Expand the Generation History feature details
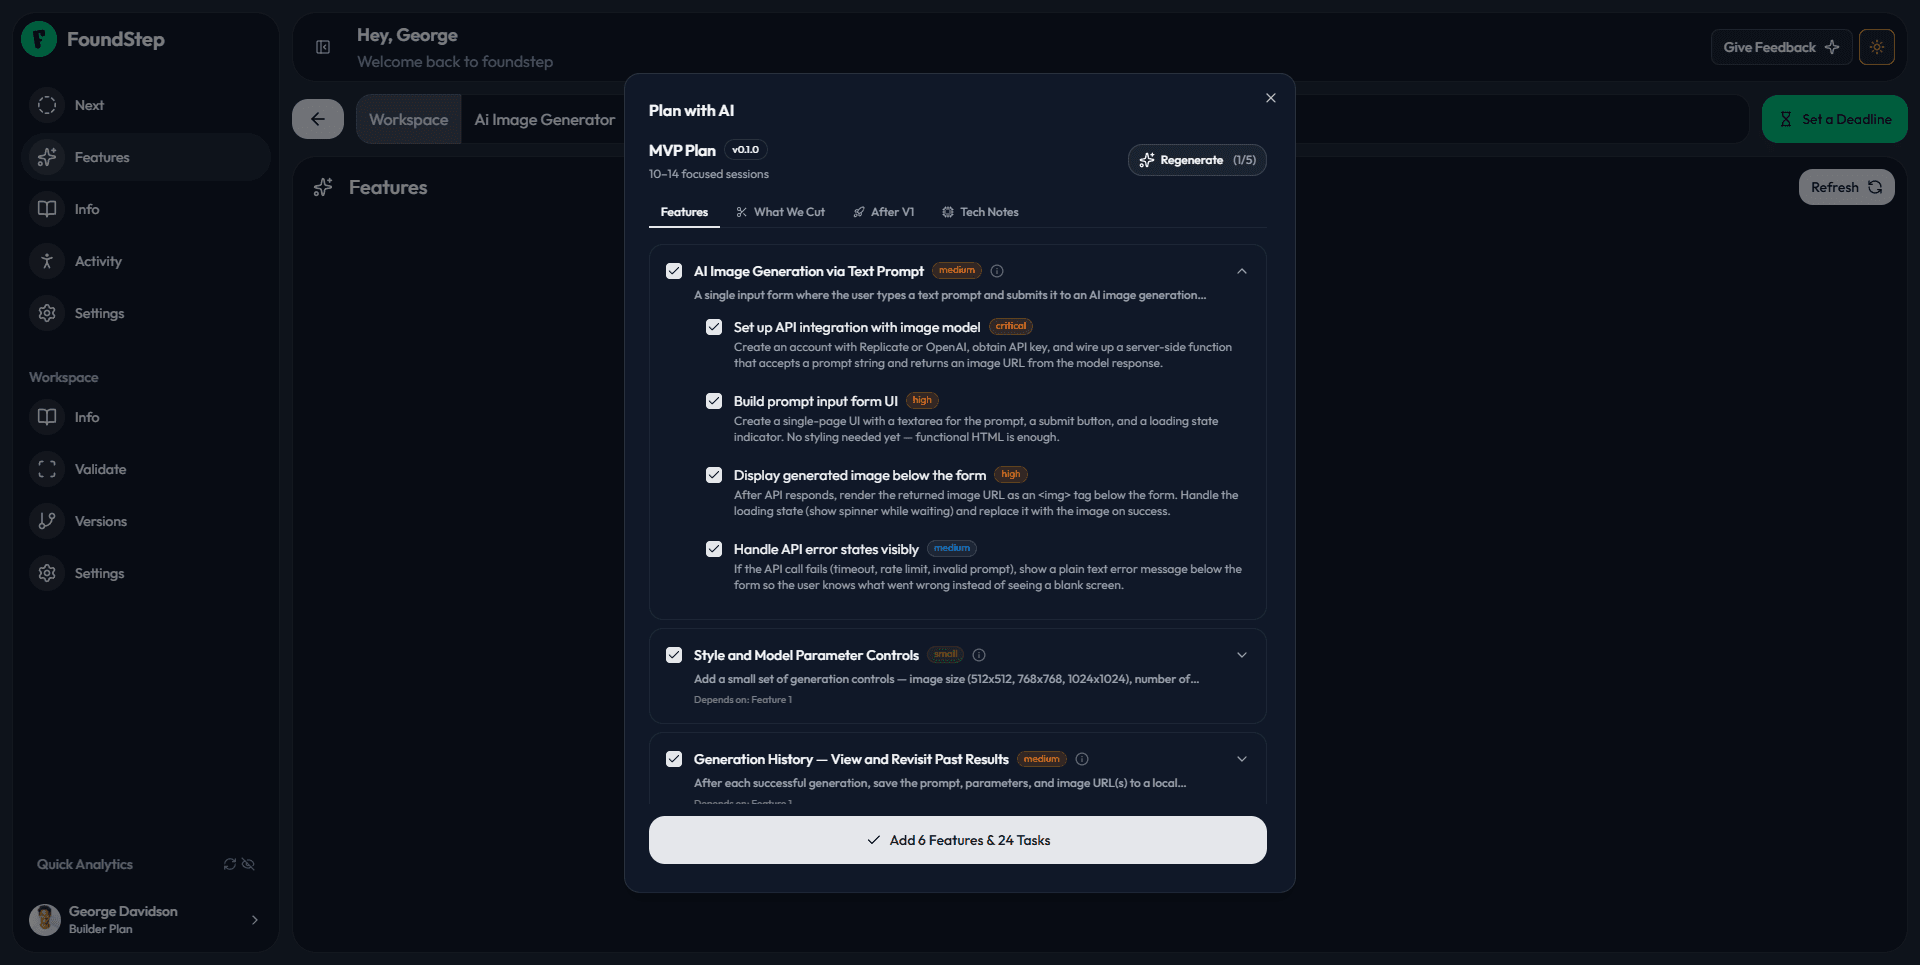 tap(1241, 759)
